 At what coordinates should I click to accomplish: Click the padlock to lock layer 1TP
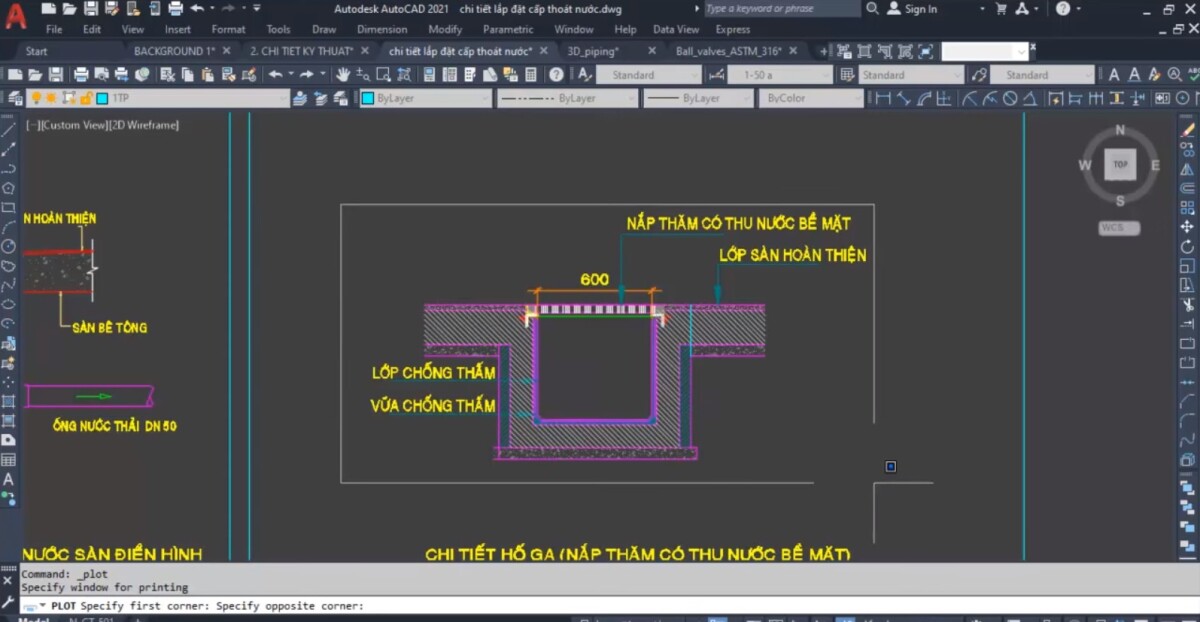tap(84, 97)
